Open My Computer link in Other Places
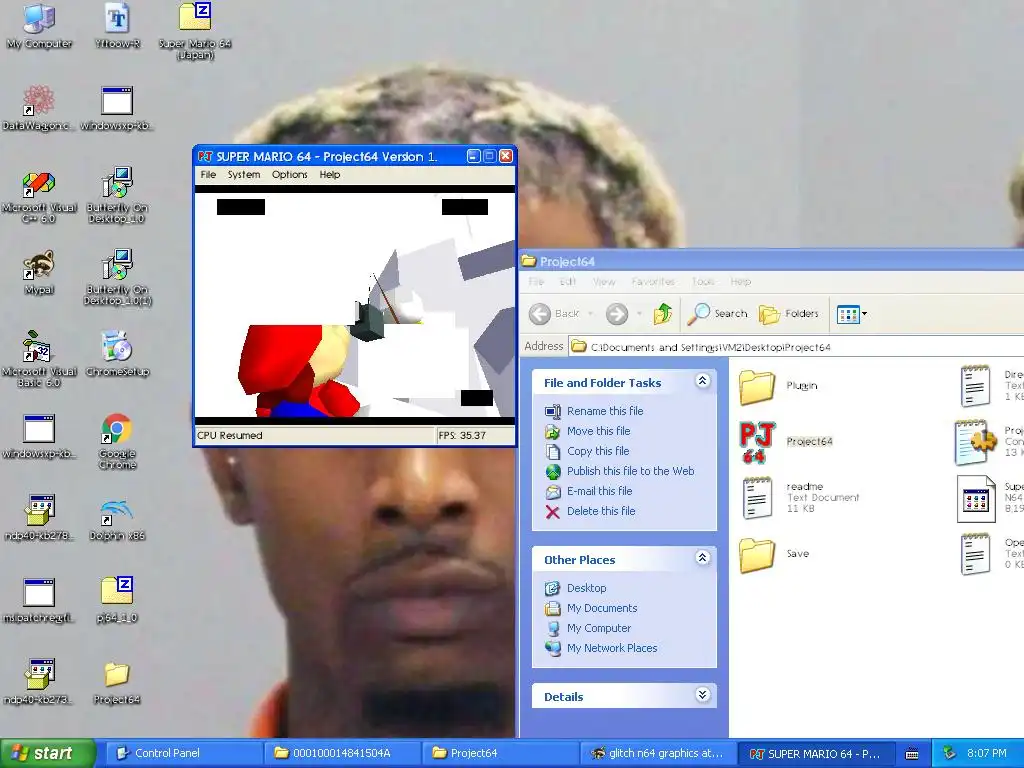Viewport: 1024px width, 768px height. pos(598,628)
